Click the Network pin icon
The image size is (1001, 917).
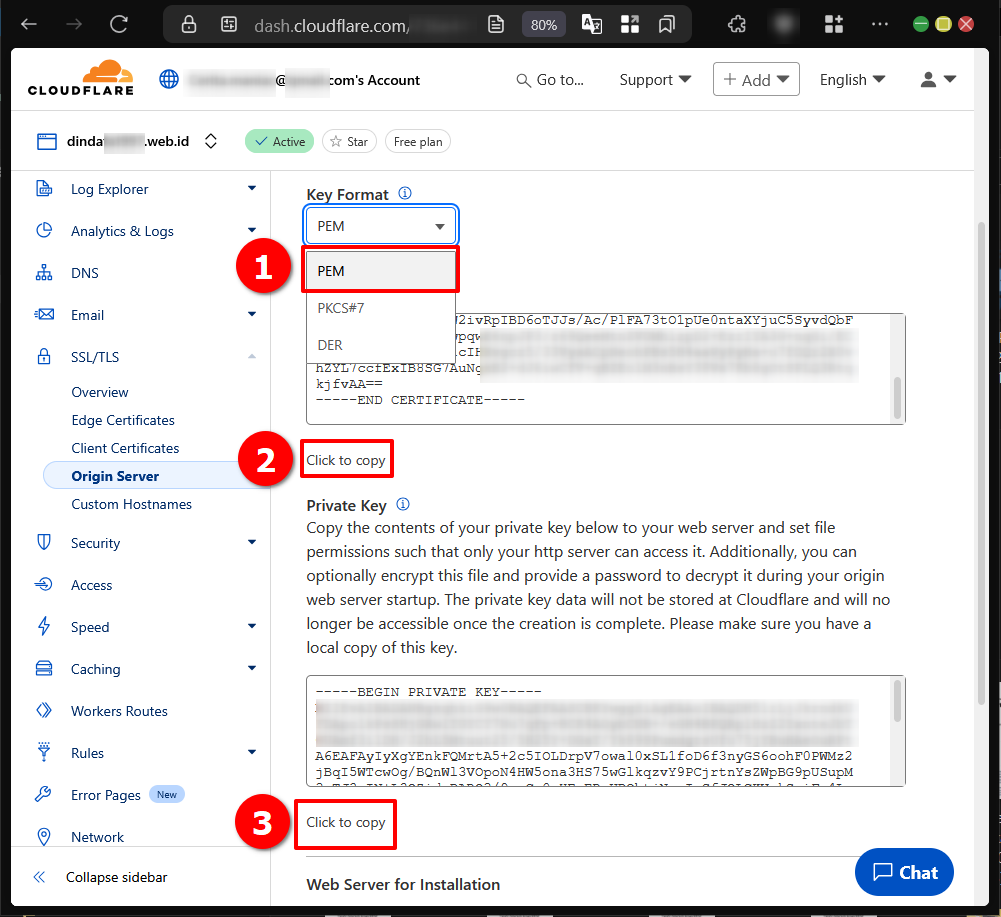44,837
